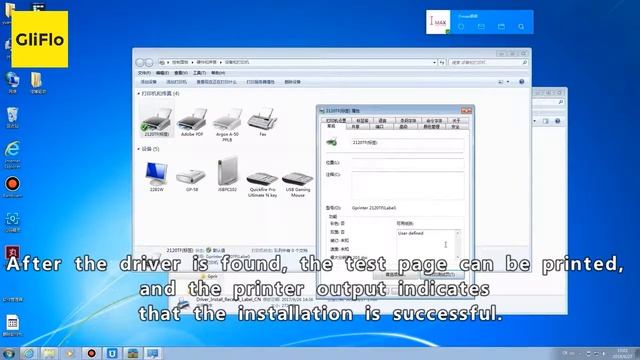Open the 工具(T) menu

click(199, 73)
